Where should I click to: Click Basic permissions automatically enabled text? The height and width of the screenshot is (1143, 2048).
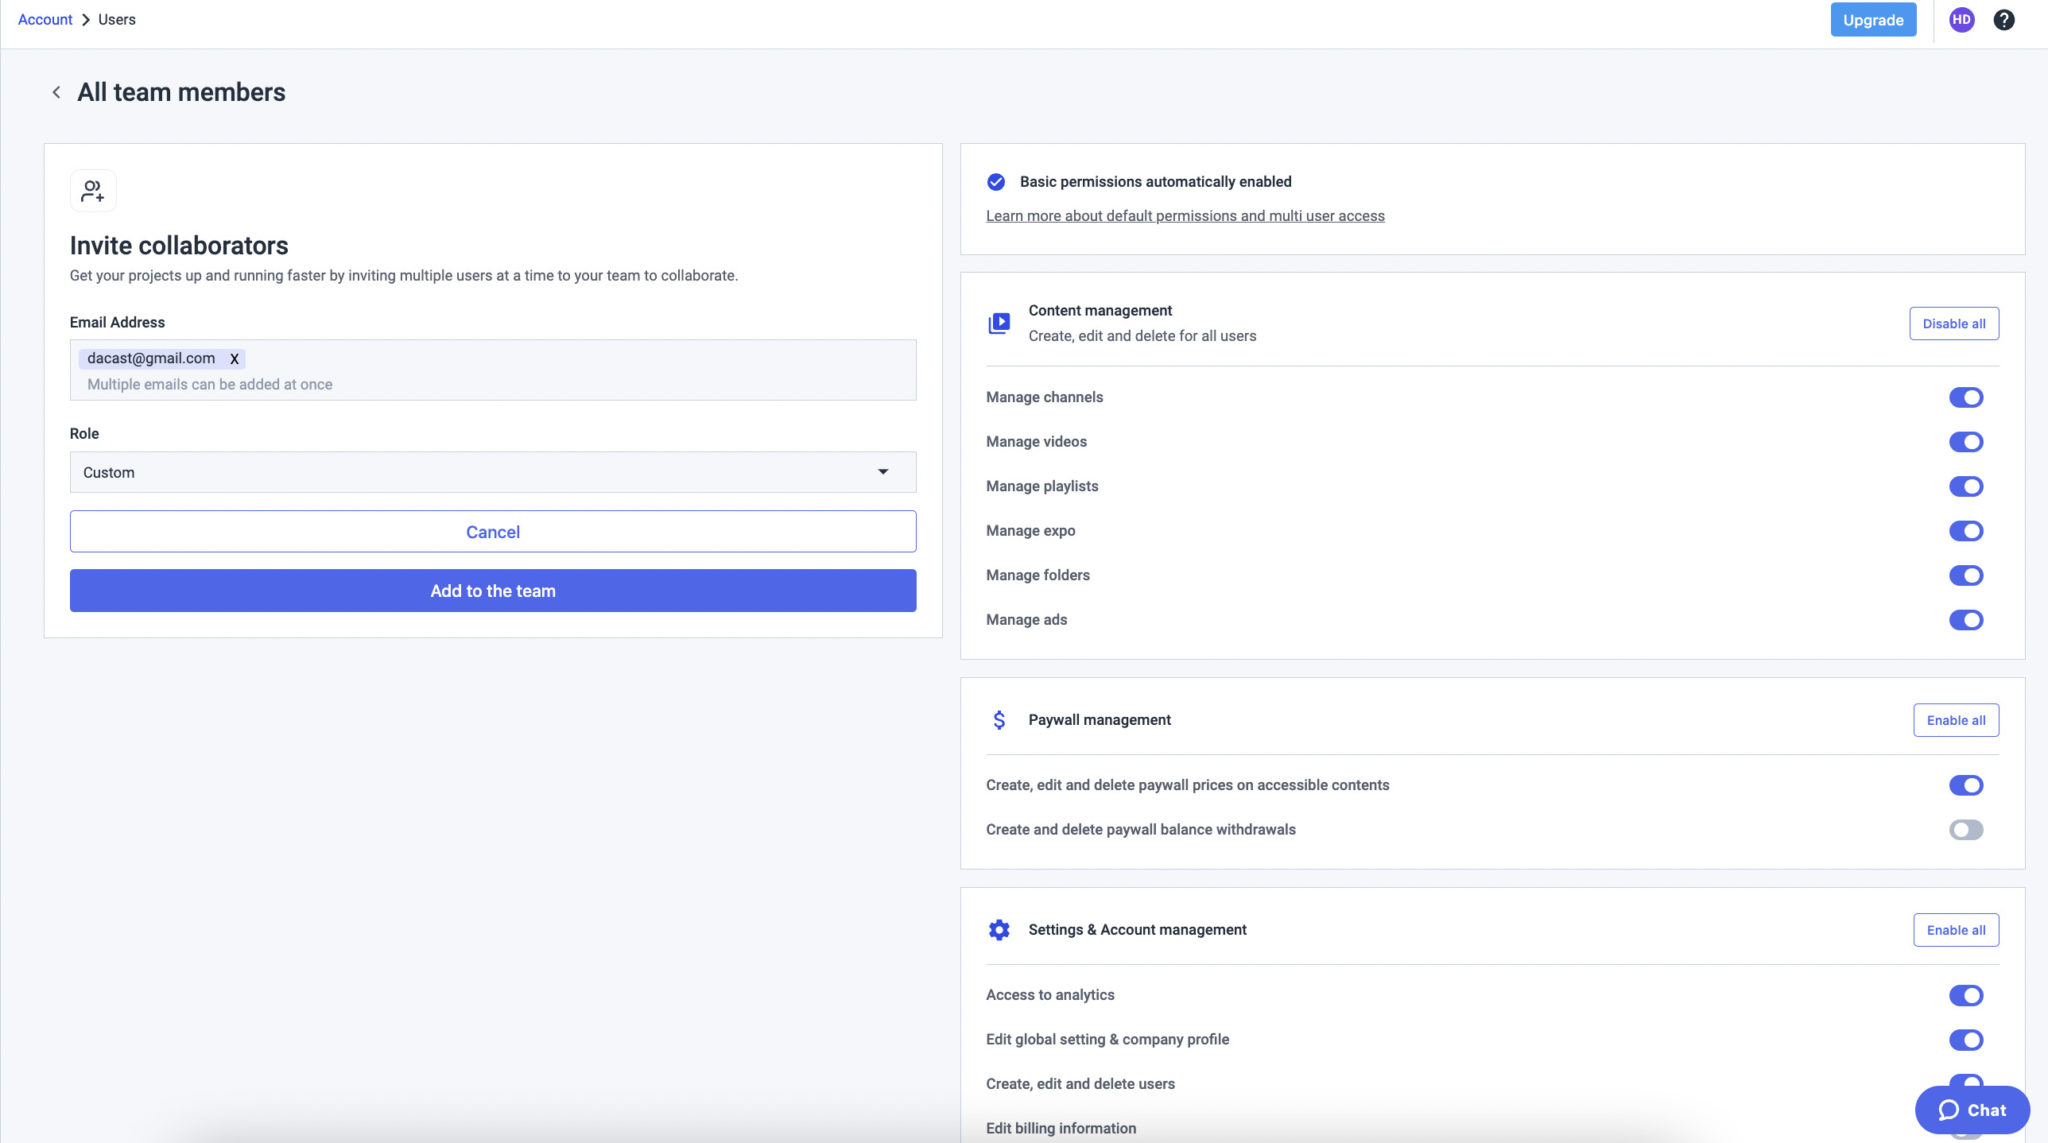tap(1155, 182)
